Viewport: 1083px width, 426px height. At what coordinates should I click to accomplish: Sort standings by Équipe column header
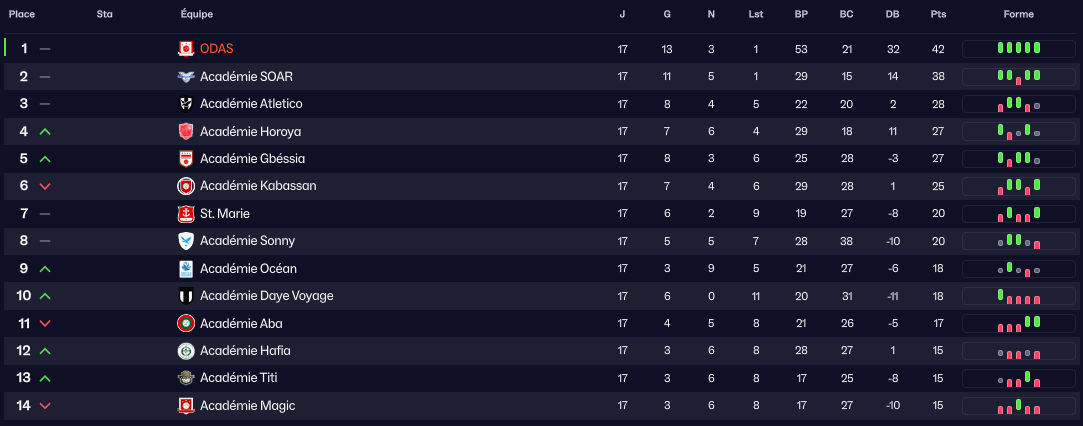pos(197,14)
